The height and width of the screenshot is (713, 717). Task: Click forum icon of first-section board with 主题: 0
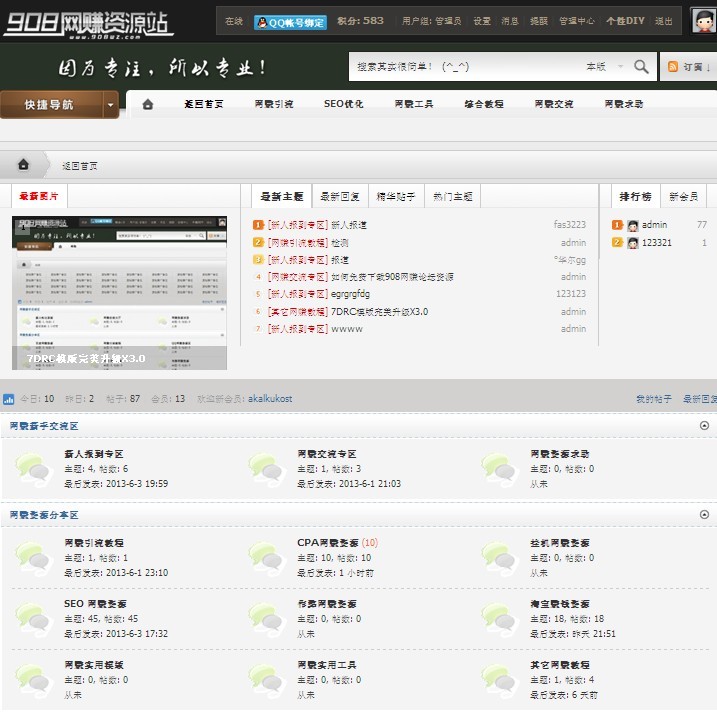[499, 469]
